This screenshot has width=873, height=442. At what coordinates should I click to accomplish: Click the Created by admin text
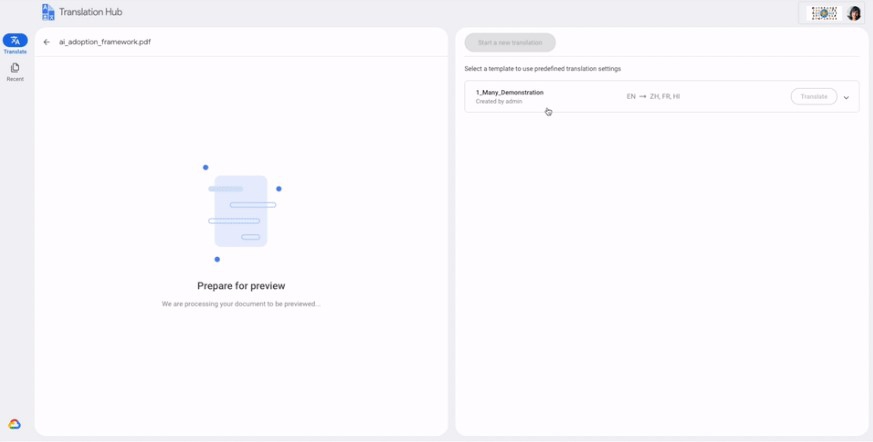click(499, 102)
